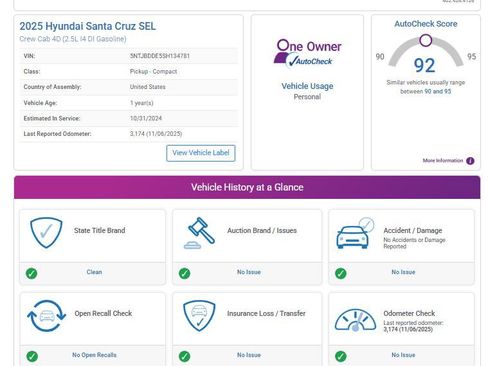Click the Clean status text
Image resolution: width=488 pixels, height=366 pixels.
point(94,272)
